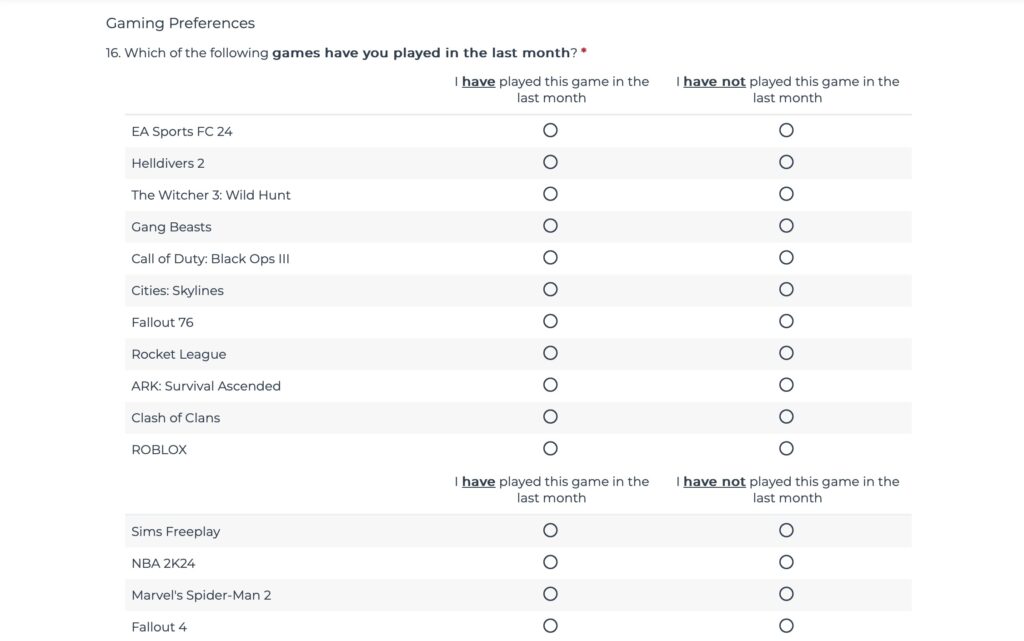Select 'have played' for Clash of Clans
This screenshot has width=1024, height=641.
(x=550, y=417)
